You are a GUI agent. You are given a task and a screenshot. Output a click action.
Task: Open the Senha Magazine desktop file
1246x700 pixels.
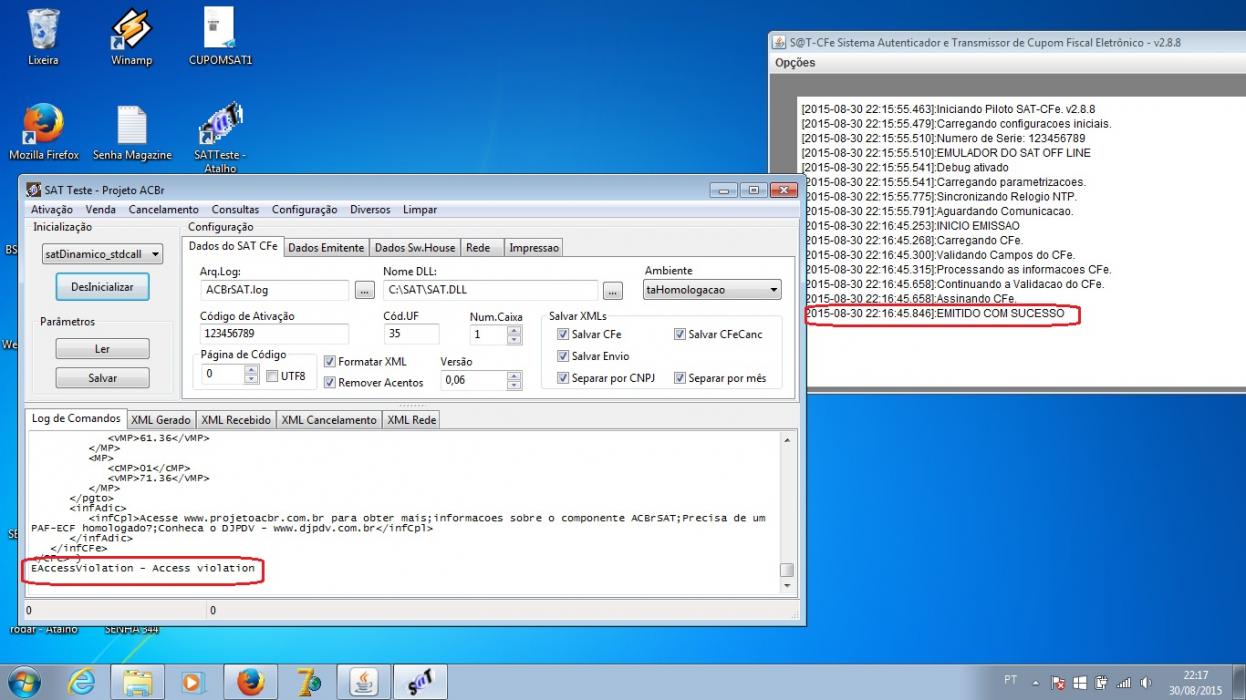pos(132,132)
